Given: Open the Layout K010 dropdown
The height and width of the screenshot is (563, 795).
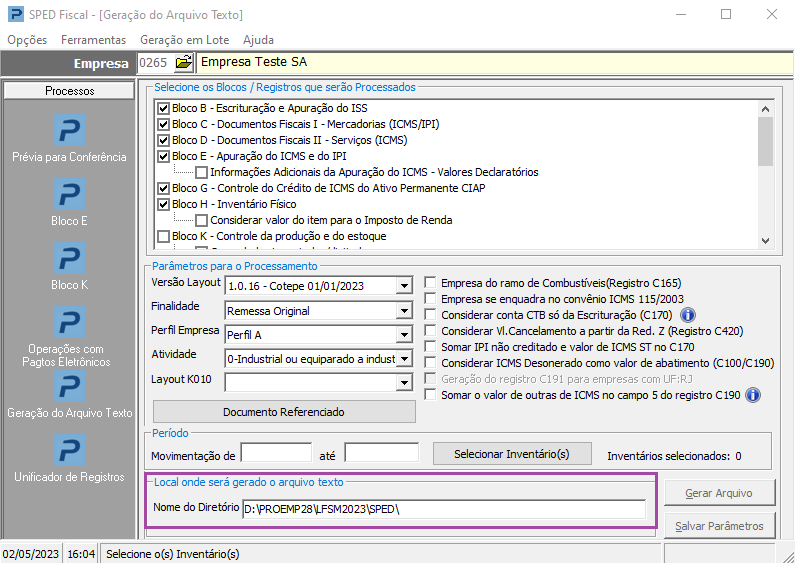Looking at the screenshot, I should (404, 383).
